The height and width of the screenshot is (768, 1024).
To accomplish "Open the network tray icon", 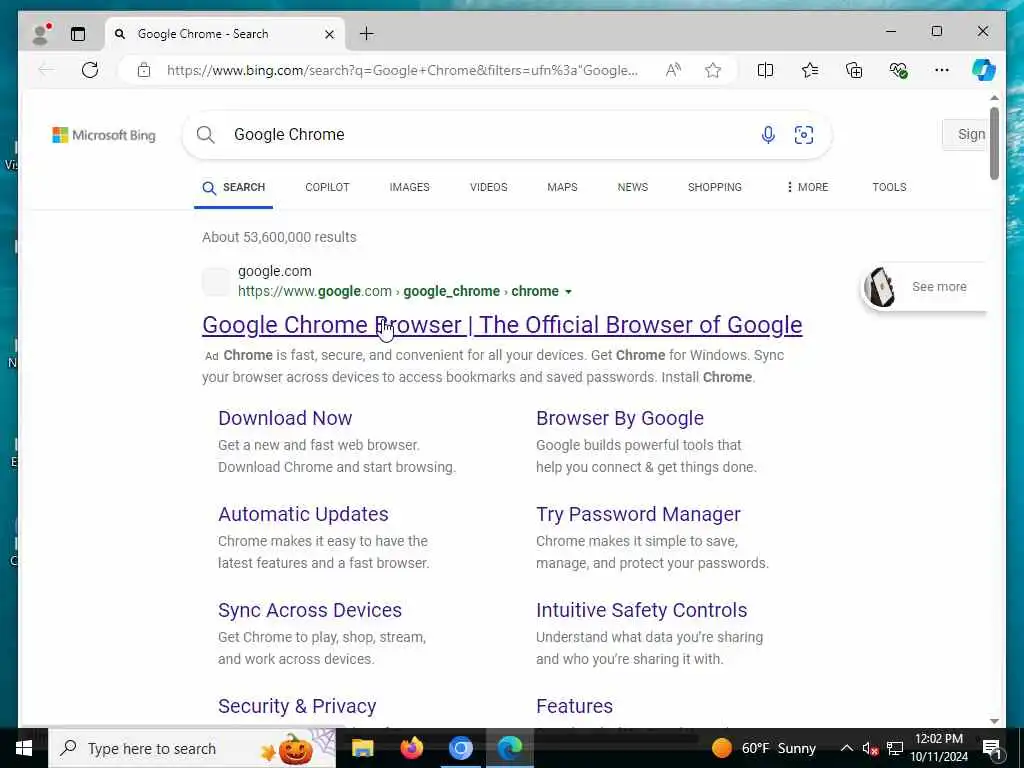I will pyautogui.click(x=895, y=748).
